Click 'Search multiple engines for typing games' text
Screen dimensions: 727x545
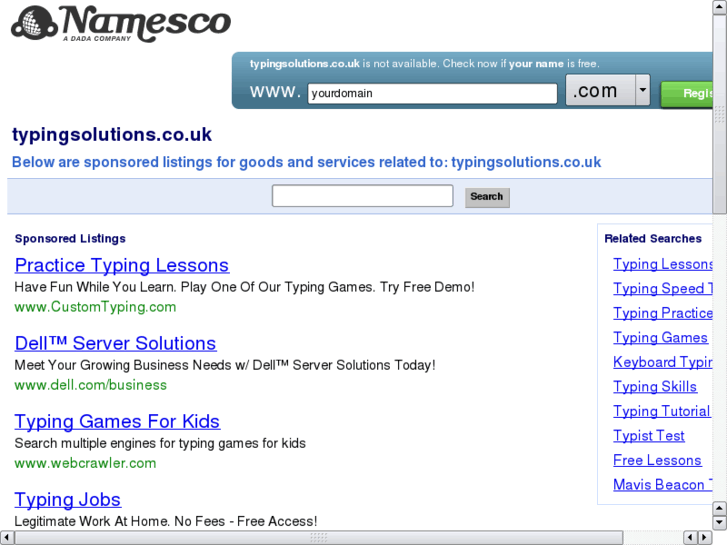coord(160,443)
